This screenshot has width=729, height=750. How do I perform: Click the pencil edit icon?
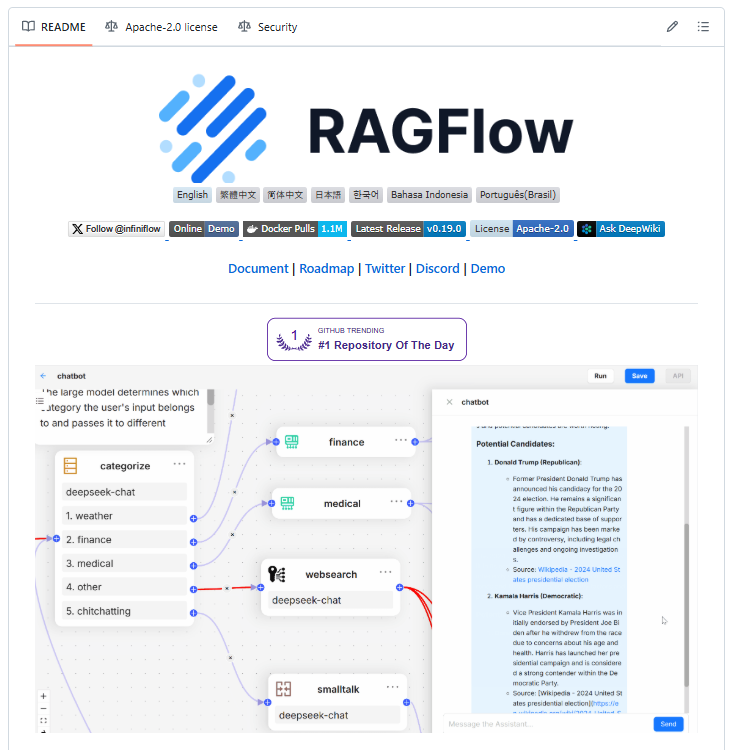coord(672,27)
